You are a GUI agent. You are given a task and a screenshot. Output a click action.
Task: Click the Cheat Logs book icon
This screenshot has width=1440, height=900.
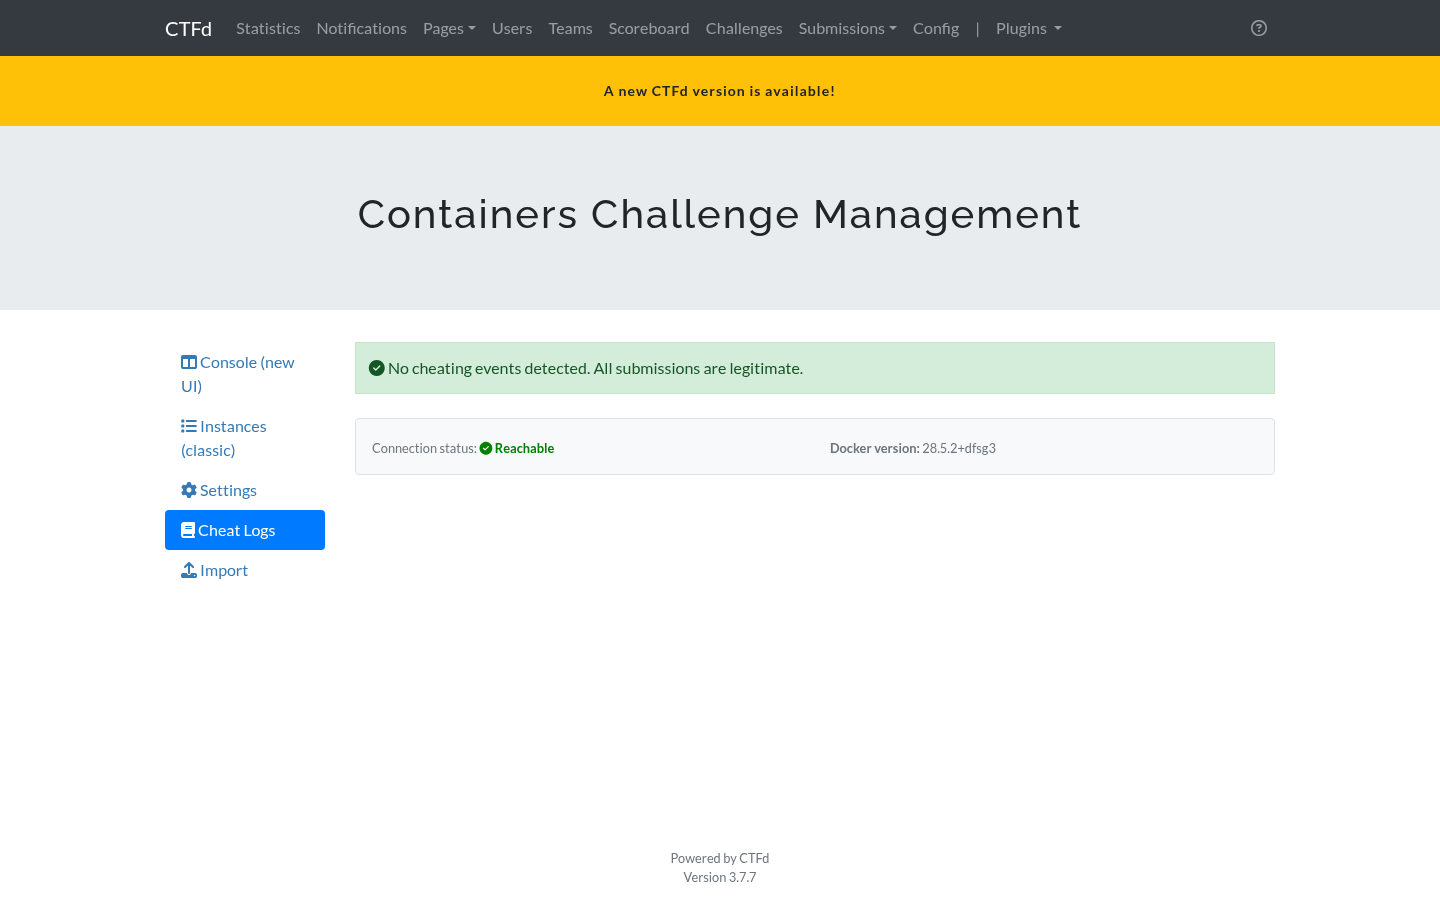[188, 530]
